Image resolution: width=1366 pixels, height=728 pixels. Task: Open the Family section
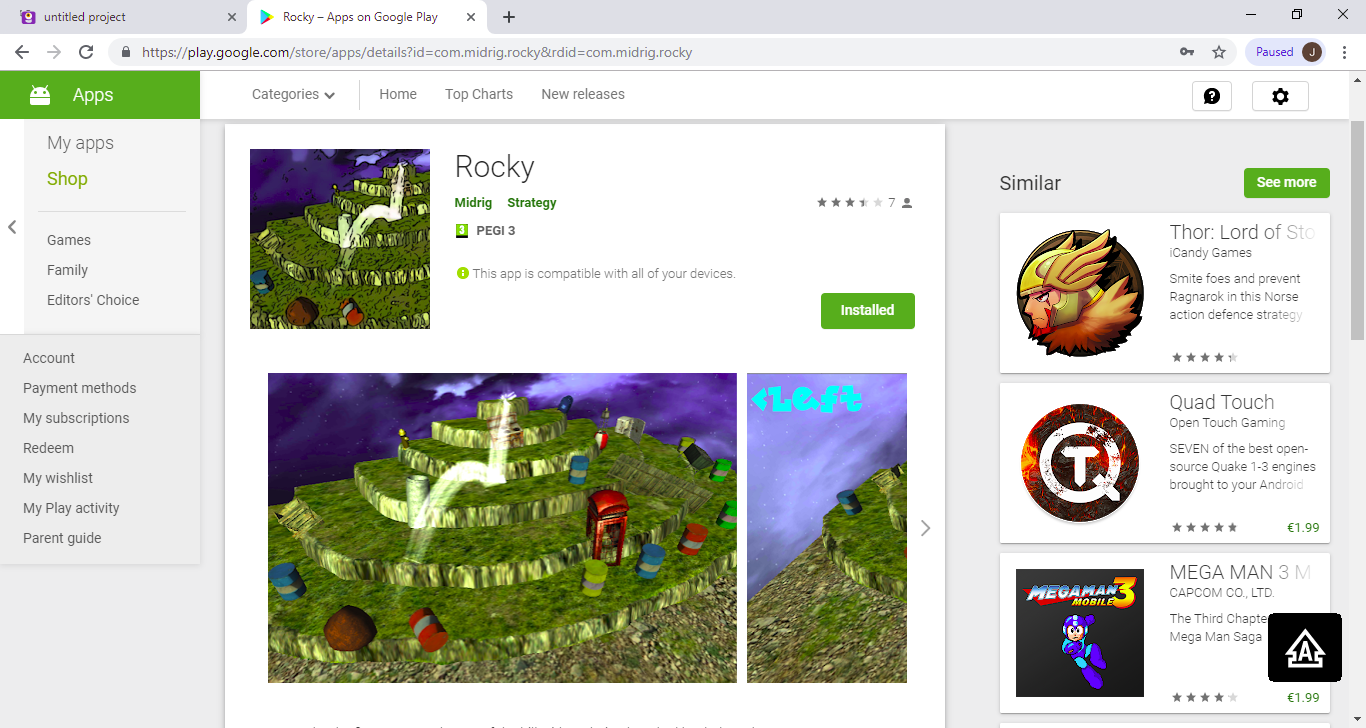67,270
